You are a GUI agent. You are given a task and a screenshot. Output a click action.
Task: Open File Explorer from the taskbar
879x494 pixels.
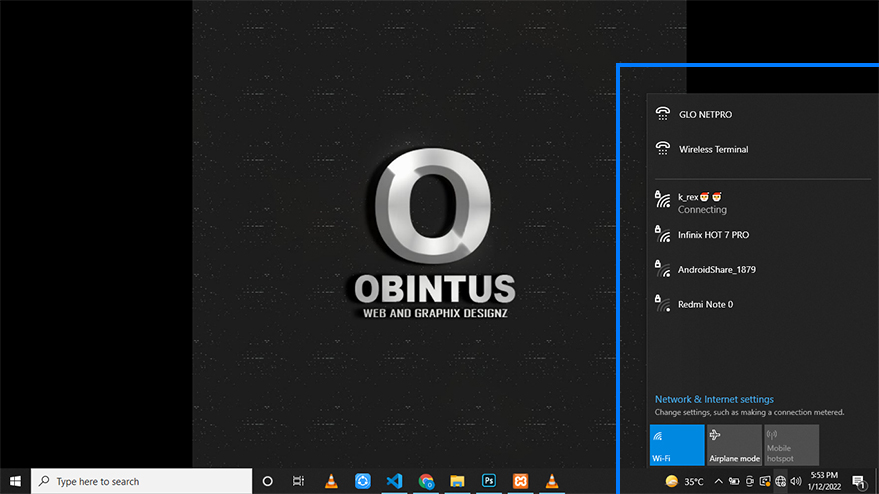click(457, 481)
